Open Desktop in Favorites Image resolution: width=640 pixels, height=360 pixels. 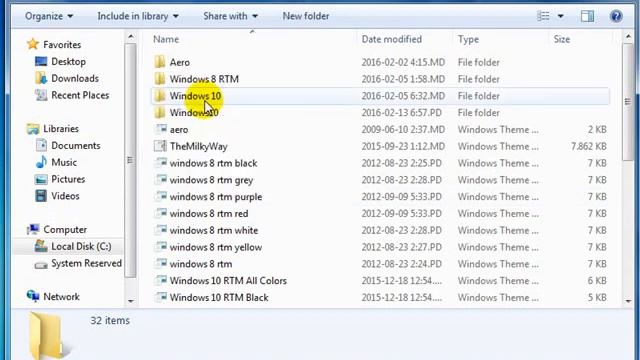(x=68, y=62)
